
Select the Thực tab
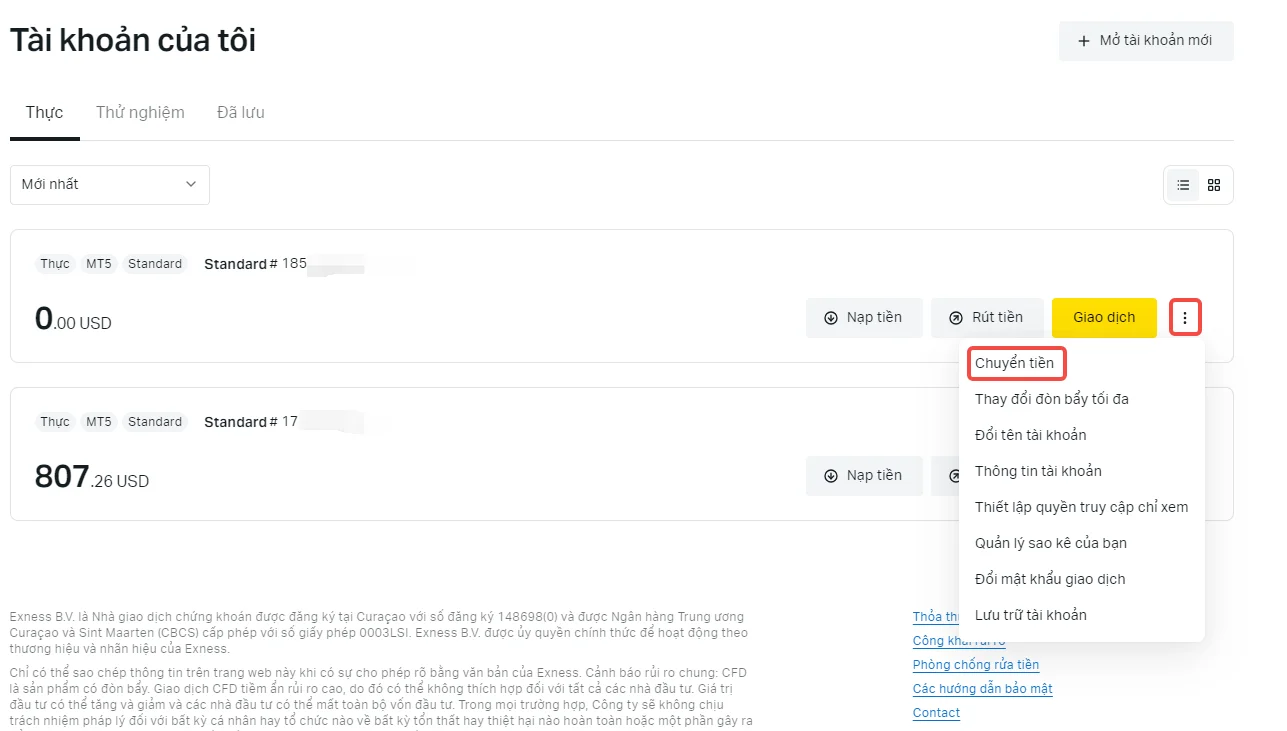44,112
